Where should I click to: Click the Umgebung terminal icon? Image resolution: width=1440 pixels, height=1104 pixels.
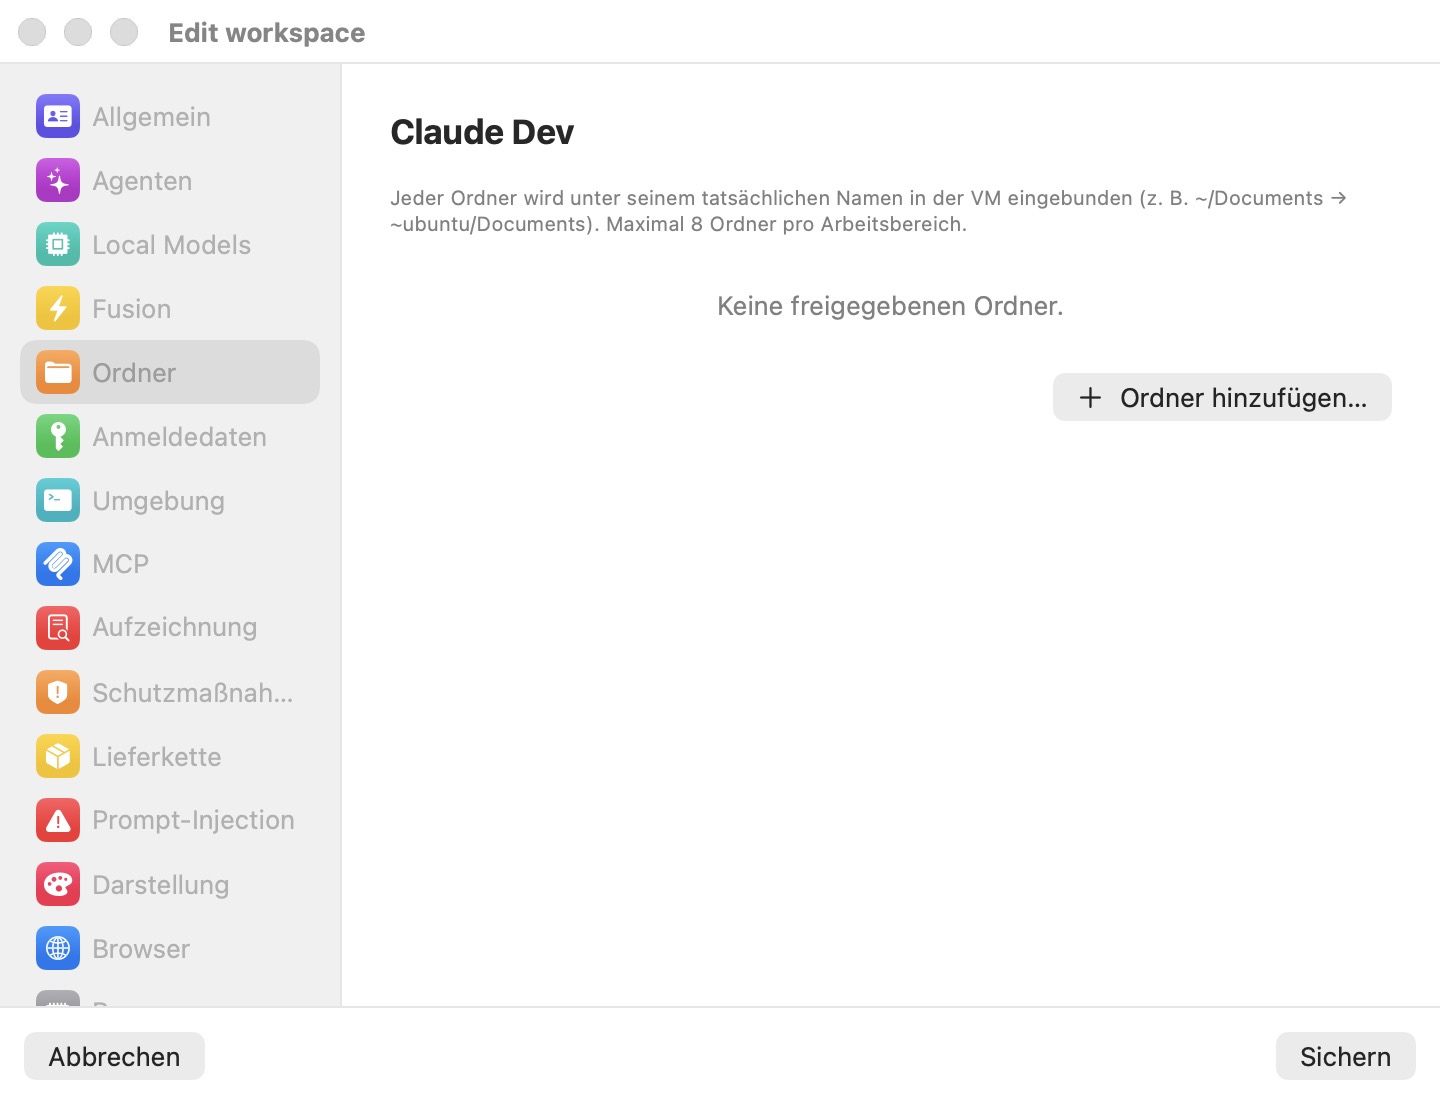coord(58,500)
